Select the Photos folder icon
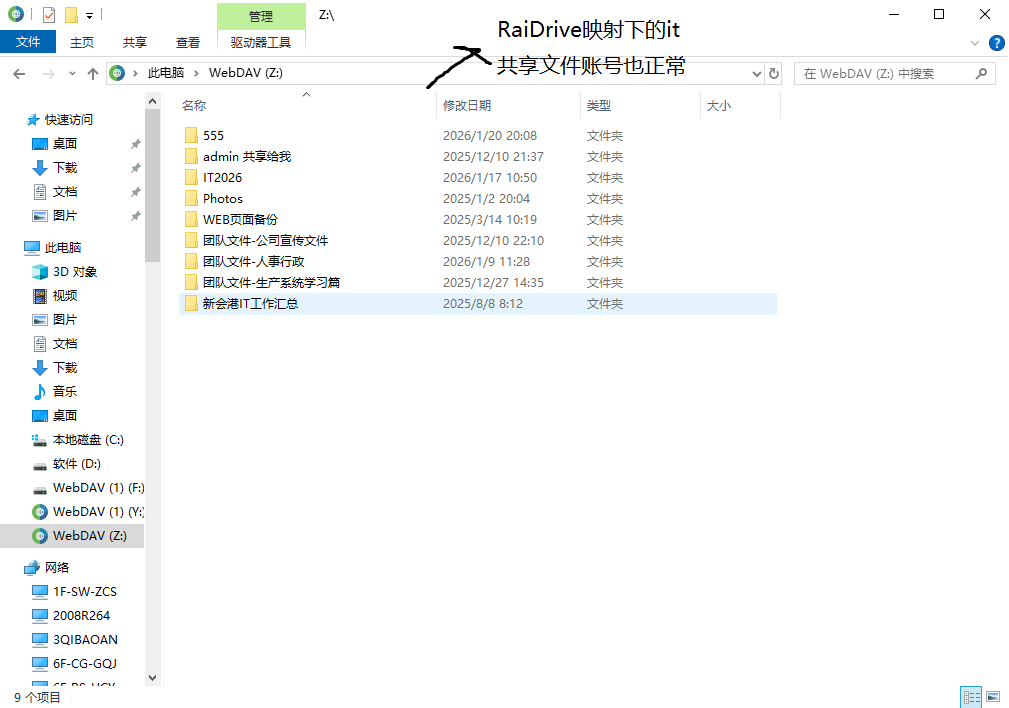This screenshot has height=708, width=1009. 190,198
